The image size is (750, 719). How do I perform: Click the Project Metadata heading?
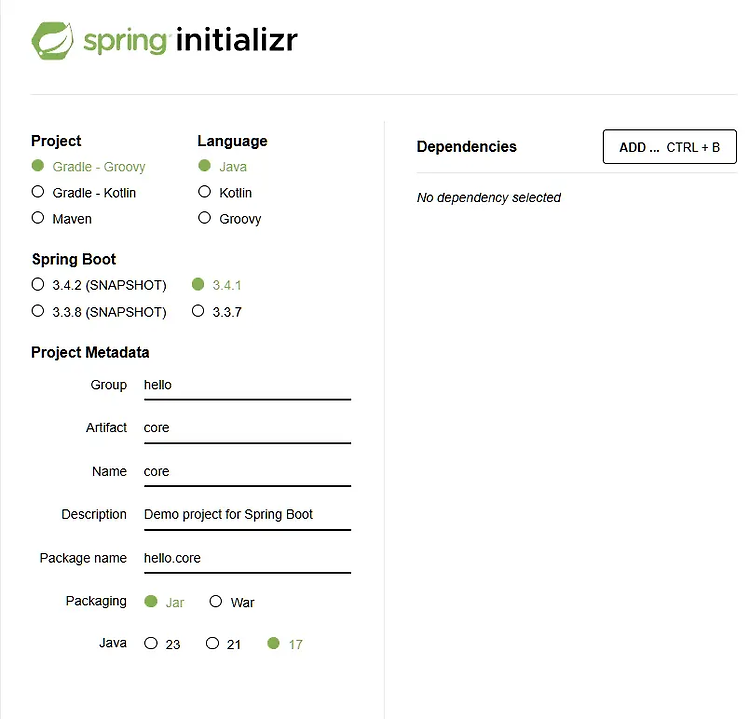(x=90, y=353)
